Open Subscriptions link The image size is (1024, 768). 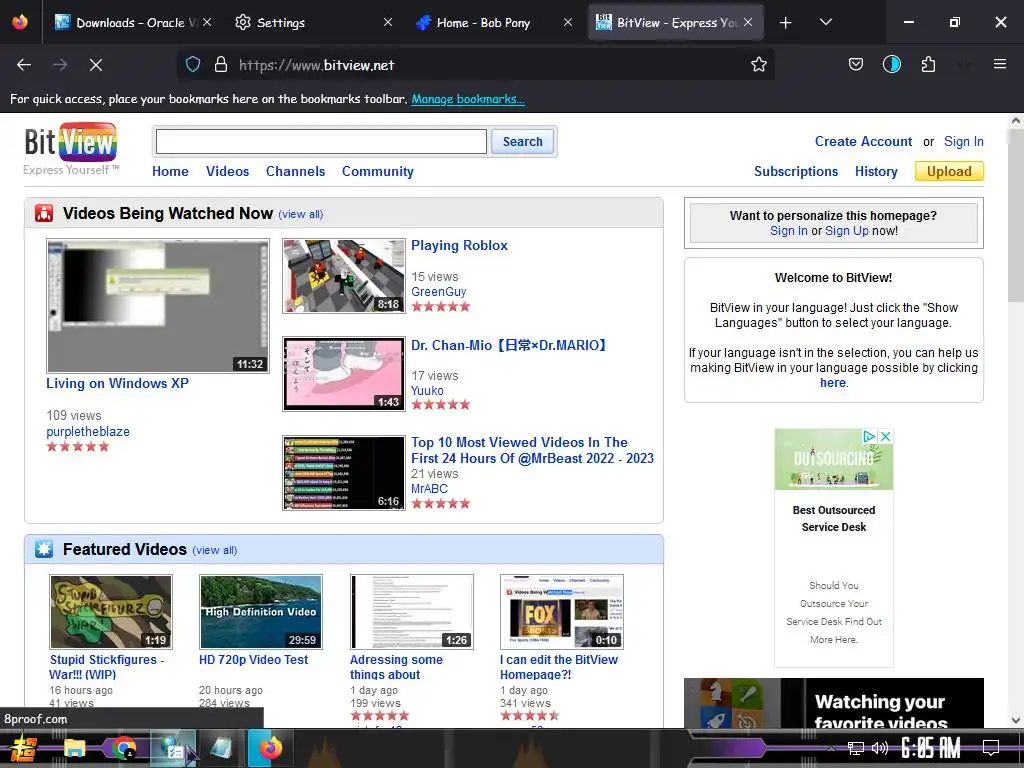click(795, 172)
